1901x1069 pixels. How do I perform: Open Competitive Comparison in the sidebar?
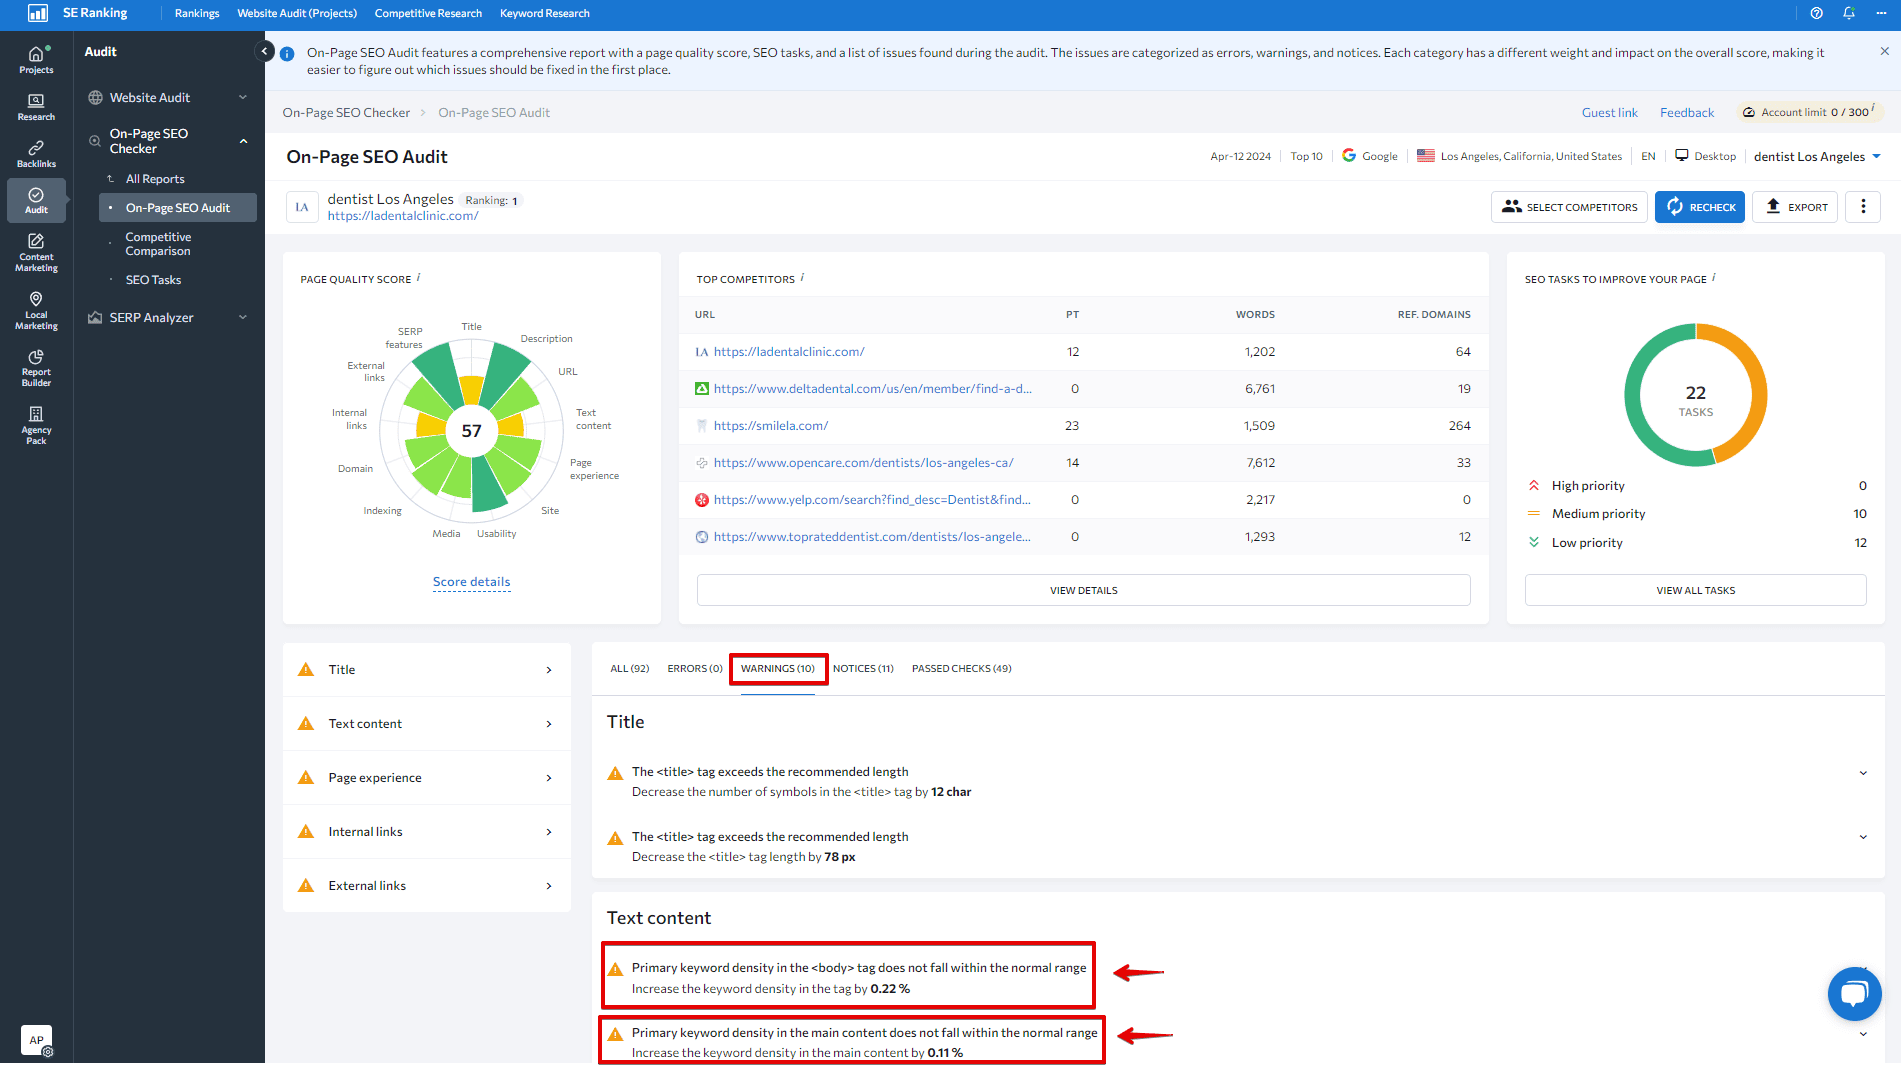158,244
